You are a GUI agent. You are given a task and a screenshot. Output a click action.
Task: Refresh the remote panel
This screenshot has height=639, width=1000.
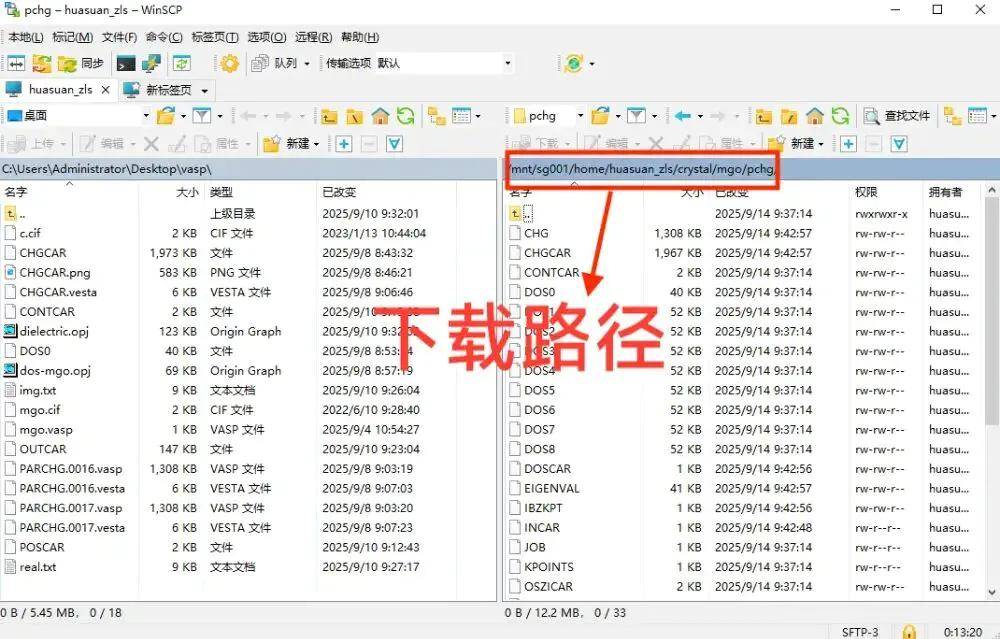coord(841,116)
